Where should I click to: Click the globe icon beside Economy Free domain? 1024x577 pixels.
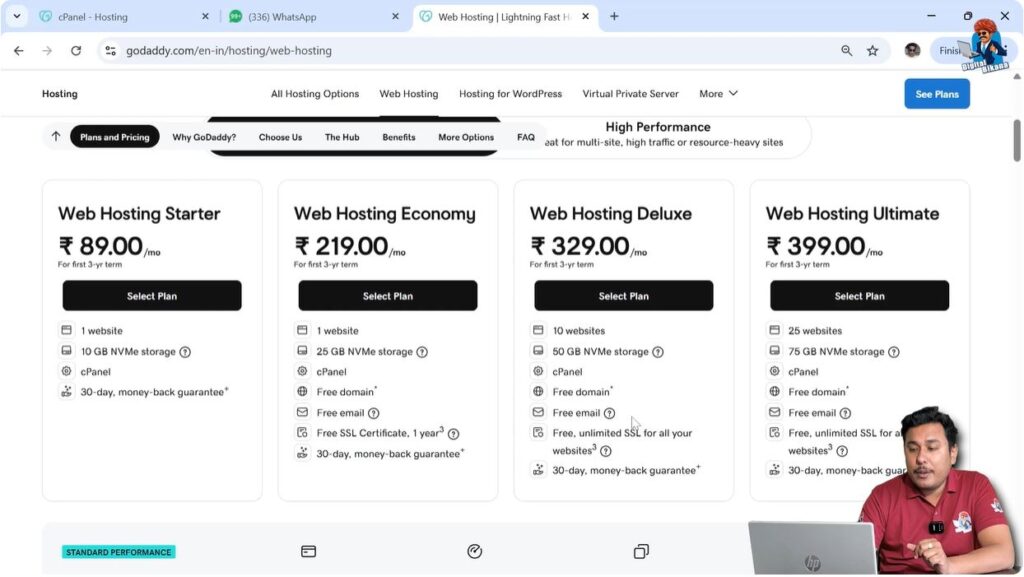coord(302,392)
